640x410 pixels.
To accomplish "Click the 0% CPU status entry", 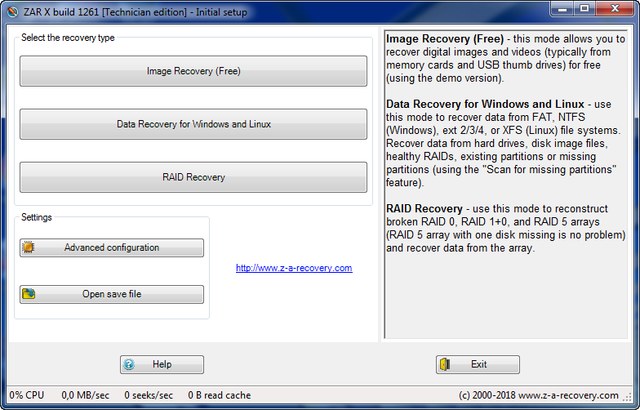I will pos(27,395).
